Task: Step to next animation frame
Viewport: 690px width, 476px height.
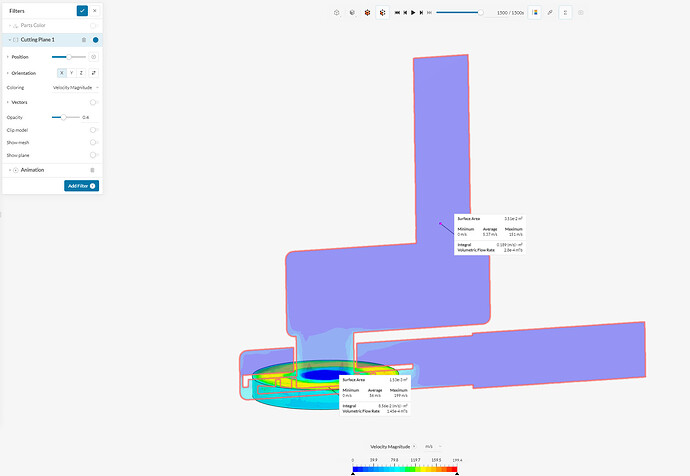Action: click(x=421, y=13)
